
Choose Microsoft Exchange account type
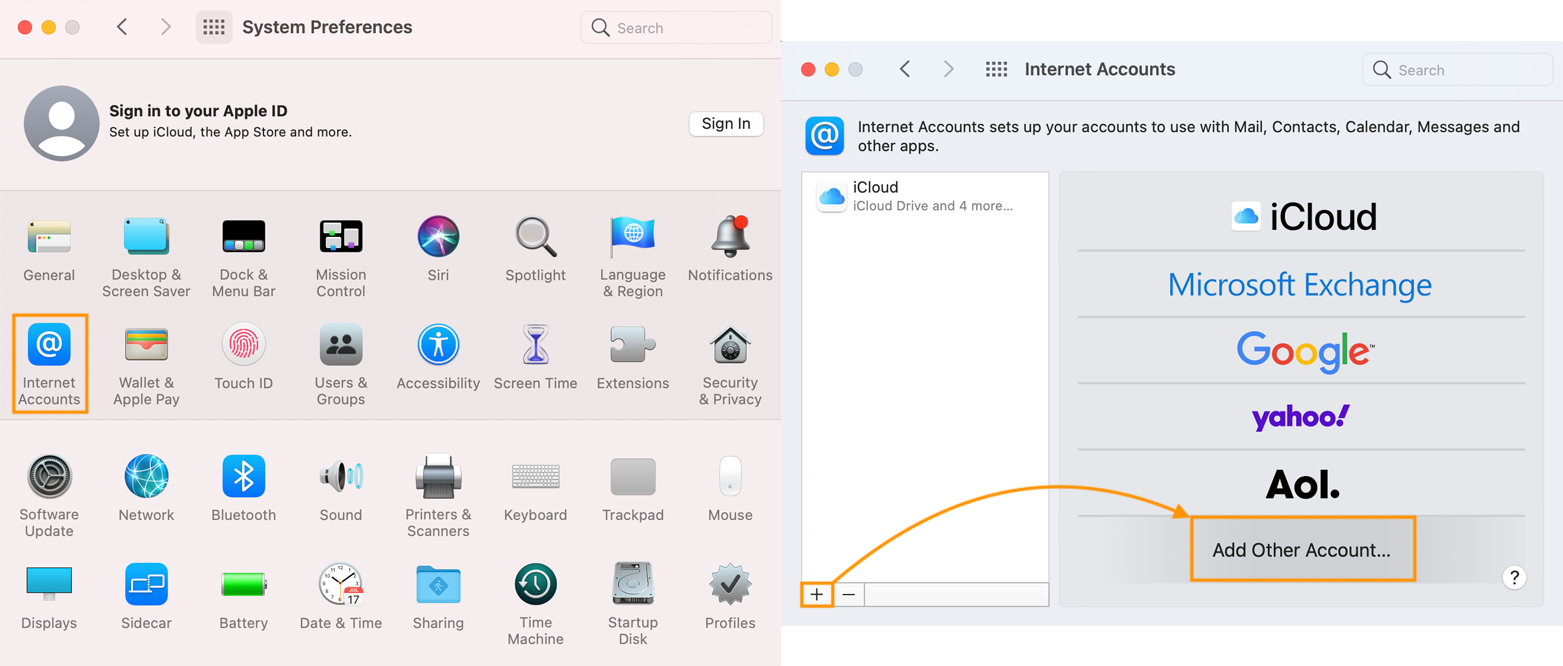point(1300,285)
